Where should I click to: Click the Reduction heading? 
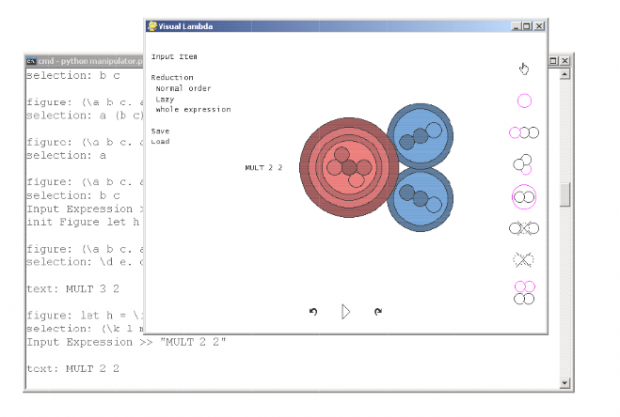tap(172, 77)
